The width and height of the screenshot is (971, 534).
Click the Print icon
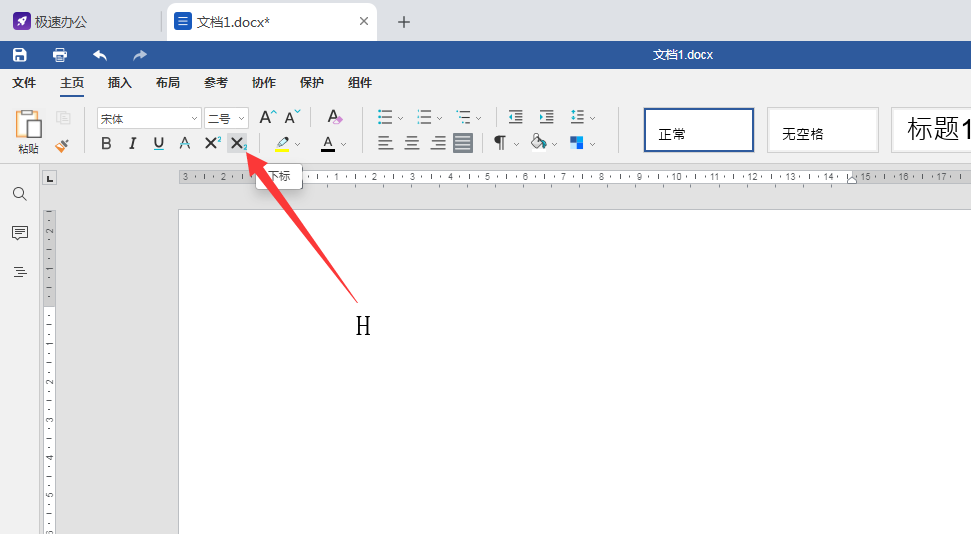tap(60, 55)
